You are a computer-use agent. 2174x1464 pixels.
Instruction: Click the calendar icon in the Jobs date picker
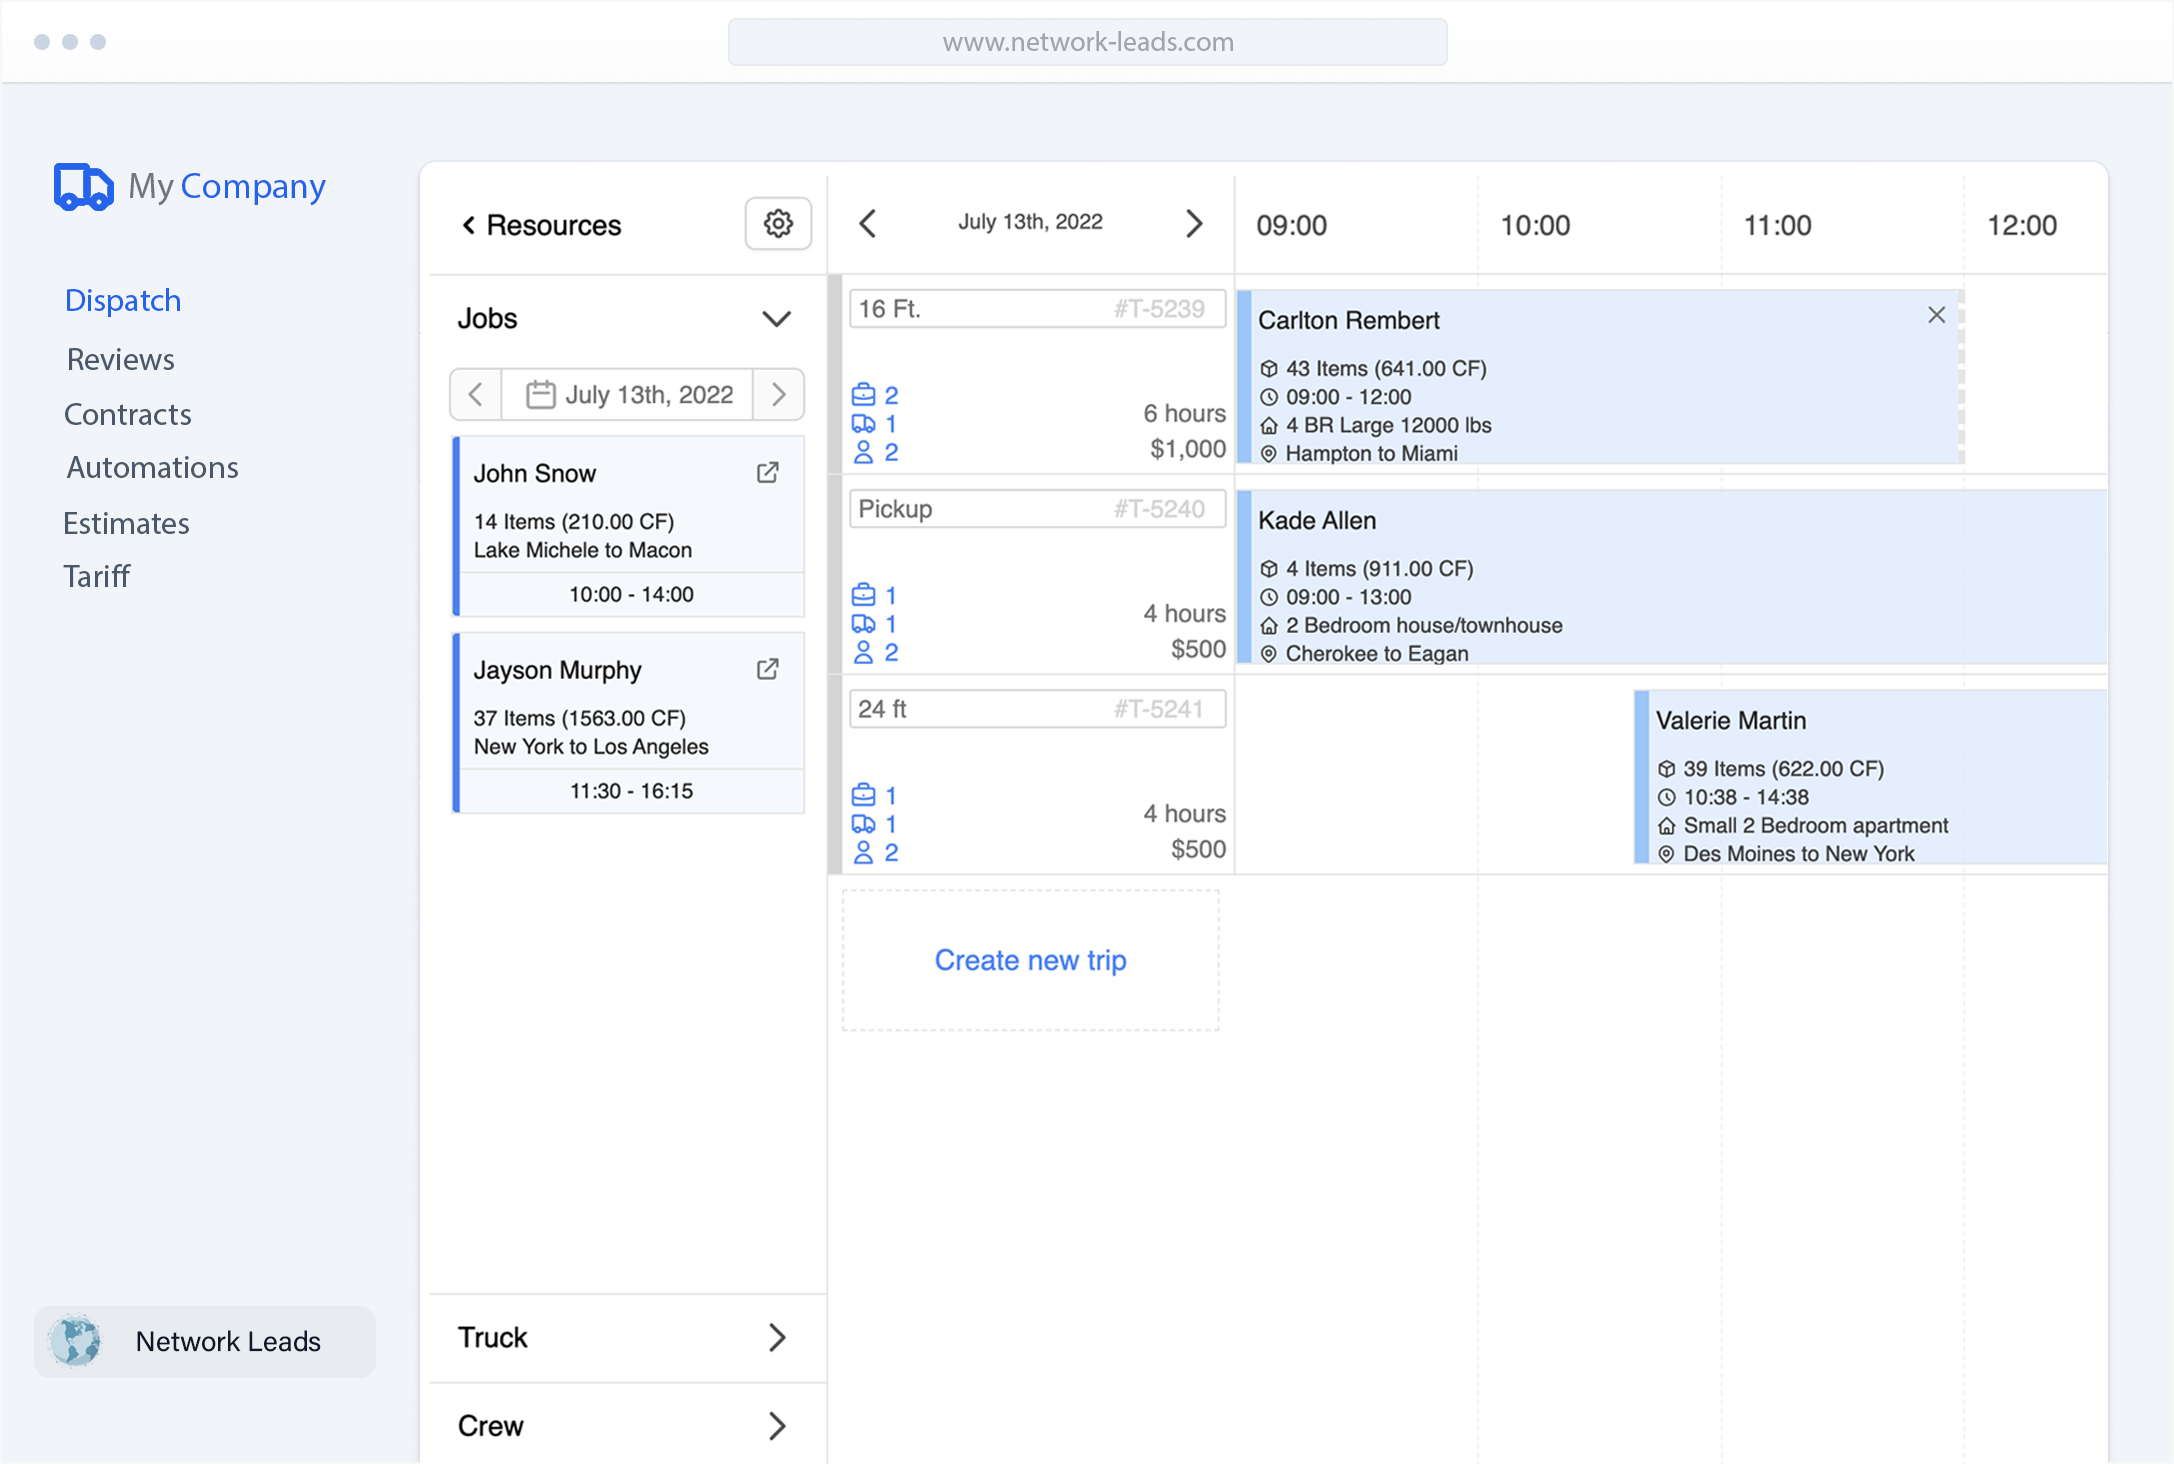pos(539,394)
